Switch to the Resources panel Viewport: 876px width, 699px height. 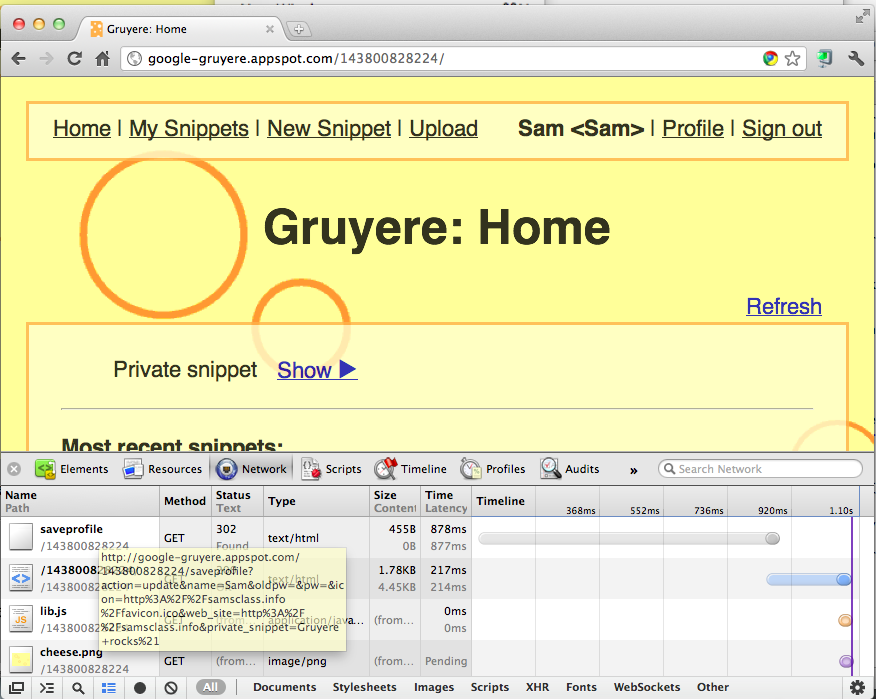(163, 469)
